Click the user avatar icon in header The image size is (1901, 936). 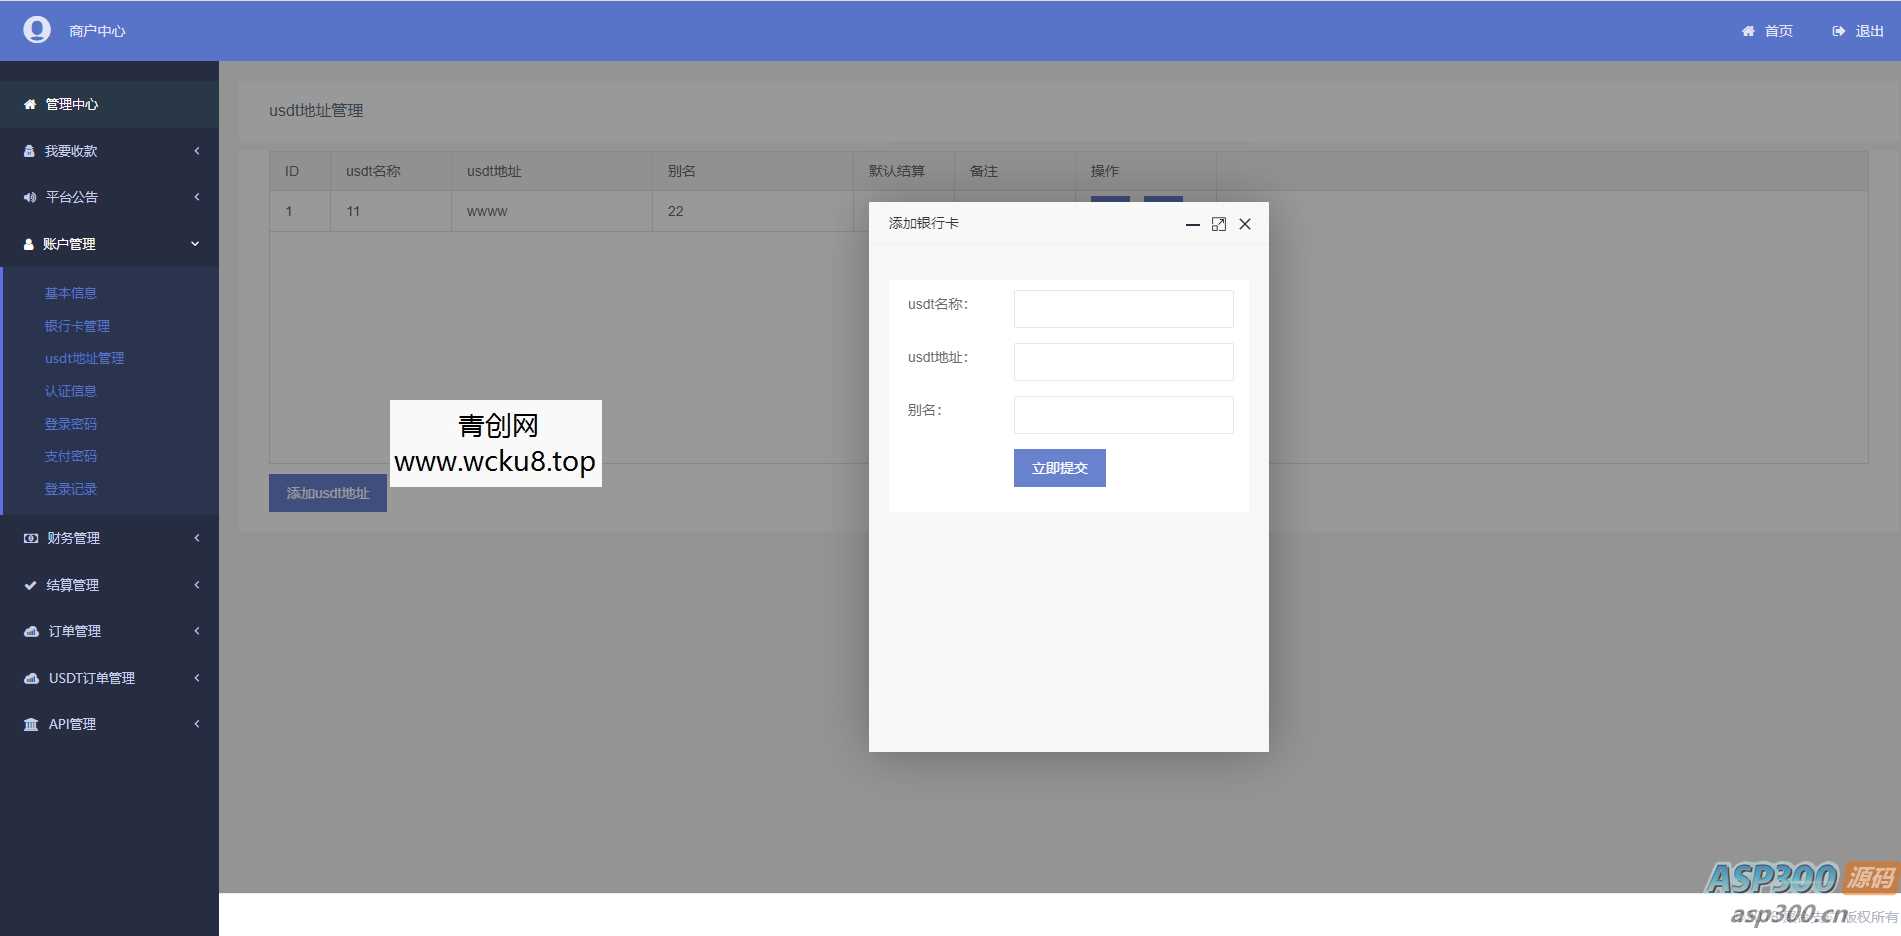pyautogui.click(x=37, y=30)
